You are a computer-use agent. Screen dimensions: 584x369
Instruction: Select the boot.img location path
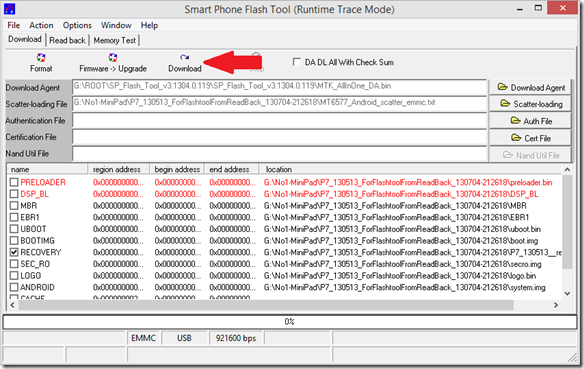[x=401, y=241]
